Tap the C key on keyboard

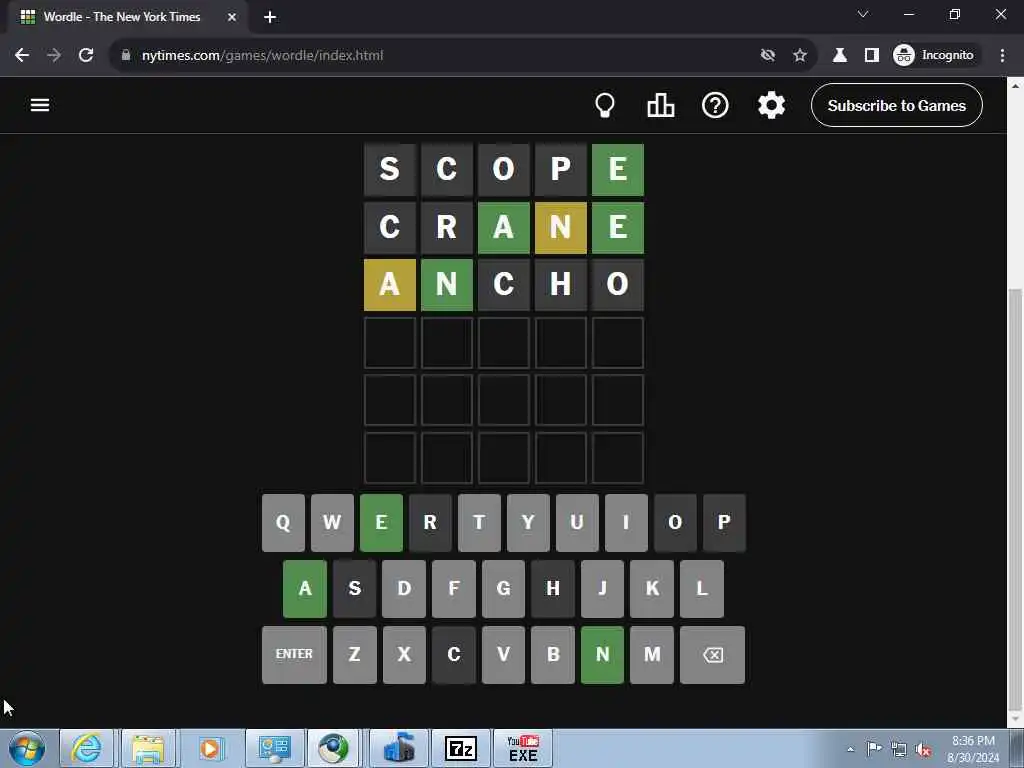point(454,654)
